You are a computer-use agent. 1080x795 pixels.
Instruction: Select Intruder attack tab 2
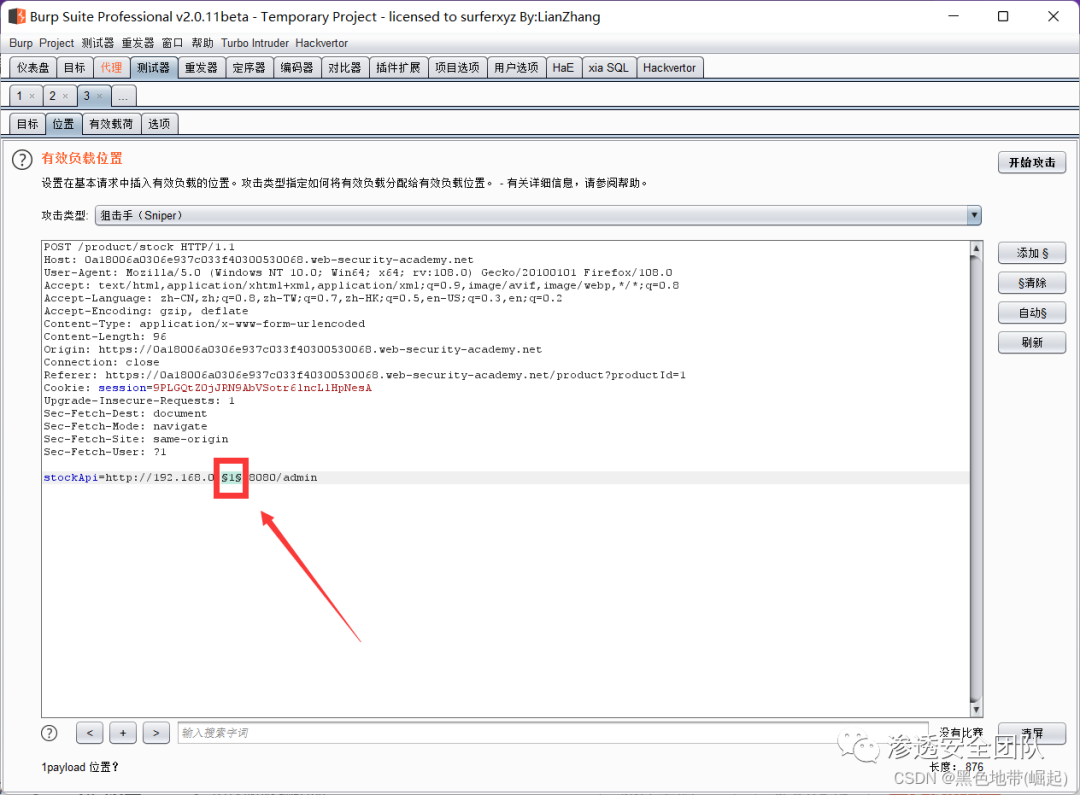click(x=52, y=96)
